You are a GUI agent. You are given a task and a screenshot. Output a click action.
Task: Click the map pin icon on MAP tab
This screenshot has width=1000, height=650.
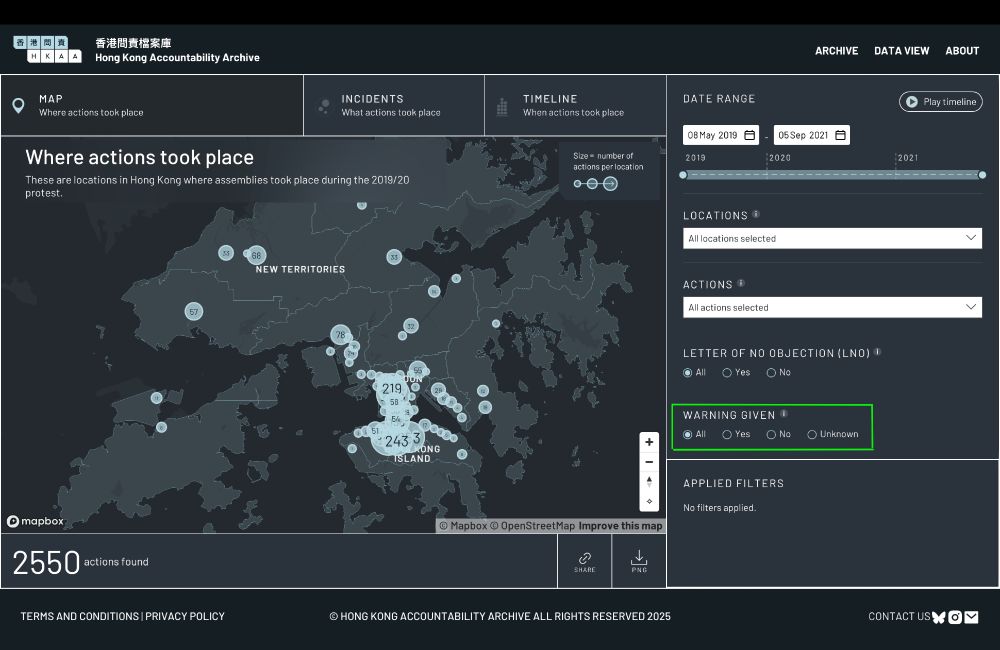[18, 105]
